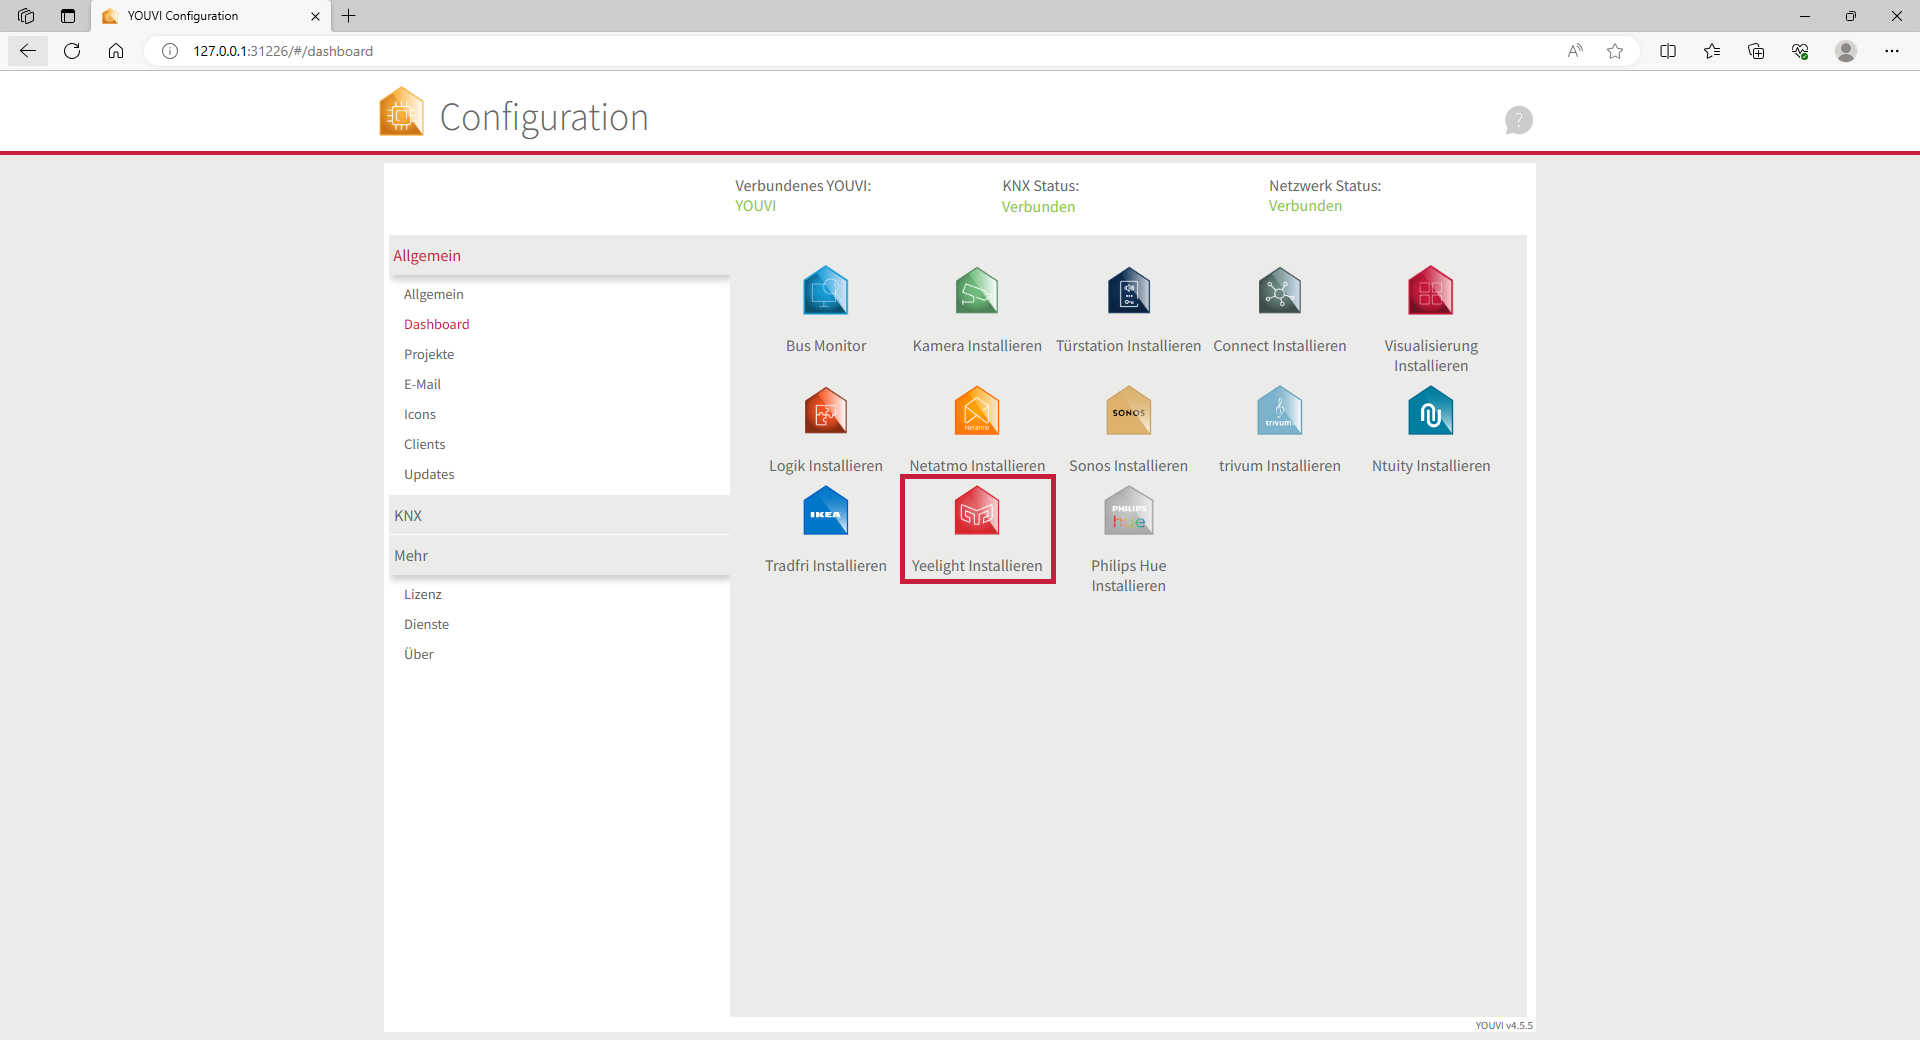Open the browser workspaces icon
This screenshot has height=1040, width=1920.
(x=26, y=16)
